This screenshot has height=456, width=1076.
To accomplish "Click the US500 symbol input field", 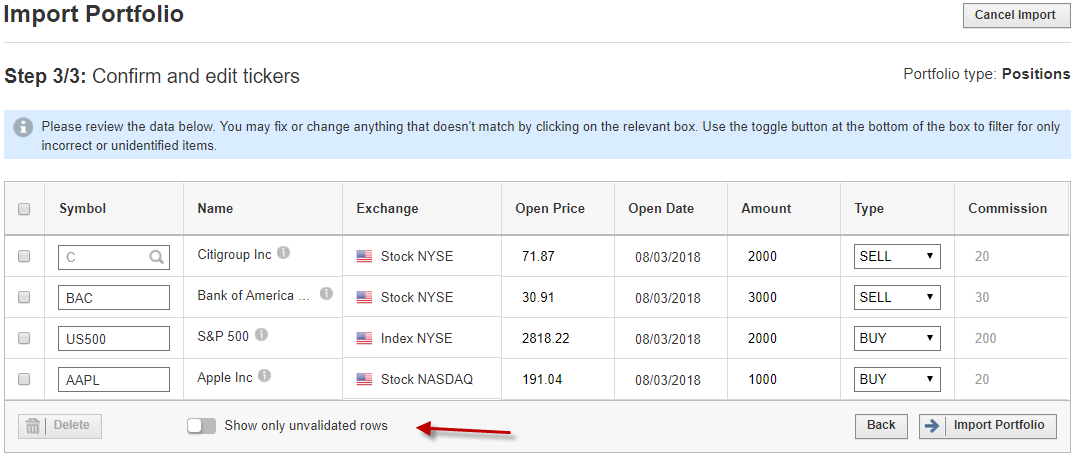I will coord(114,339).
